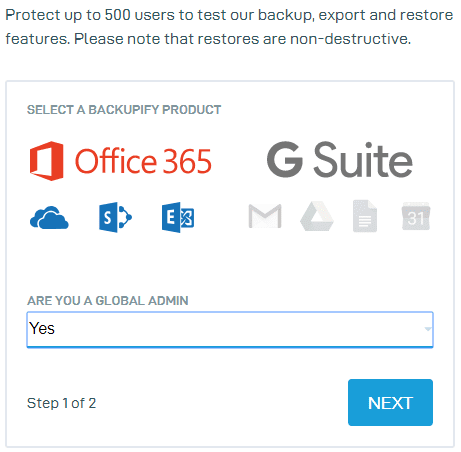Click the Exchange icon
The image size is (461, 452).
point(178,217)
